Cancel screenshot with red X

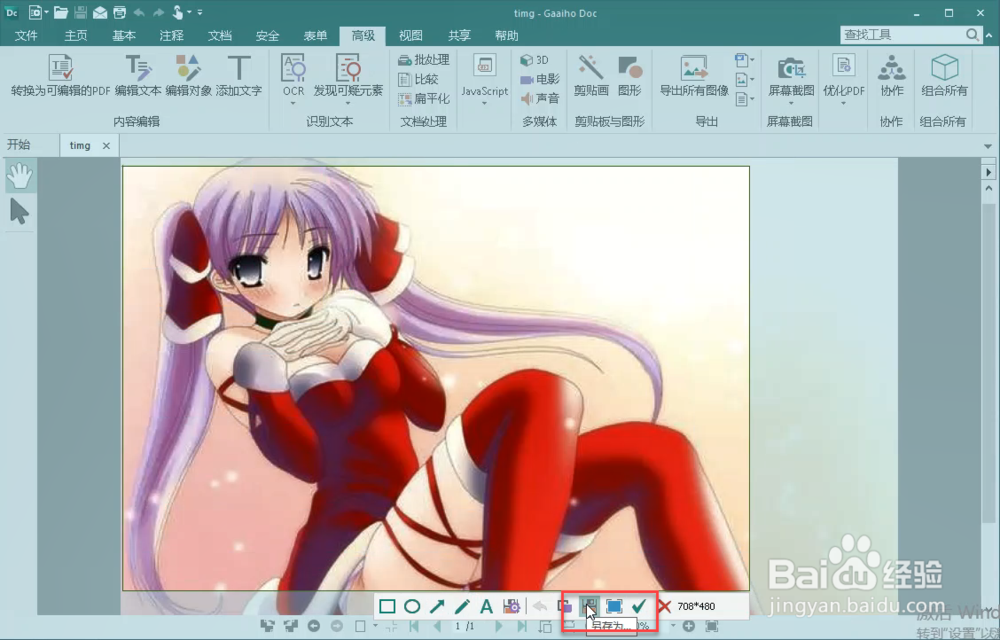665,606
